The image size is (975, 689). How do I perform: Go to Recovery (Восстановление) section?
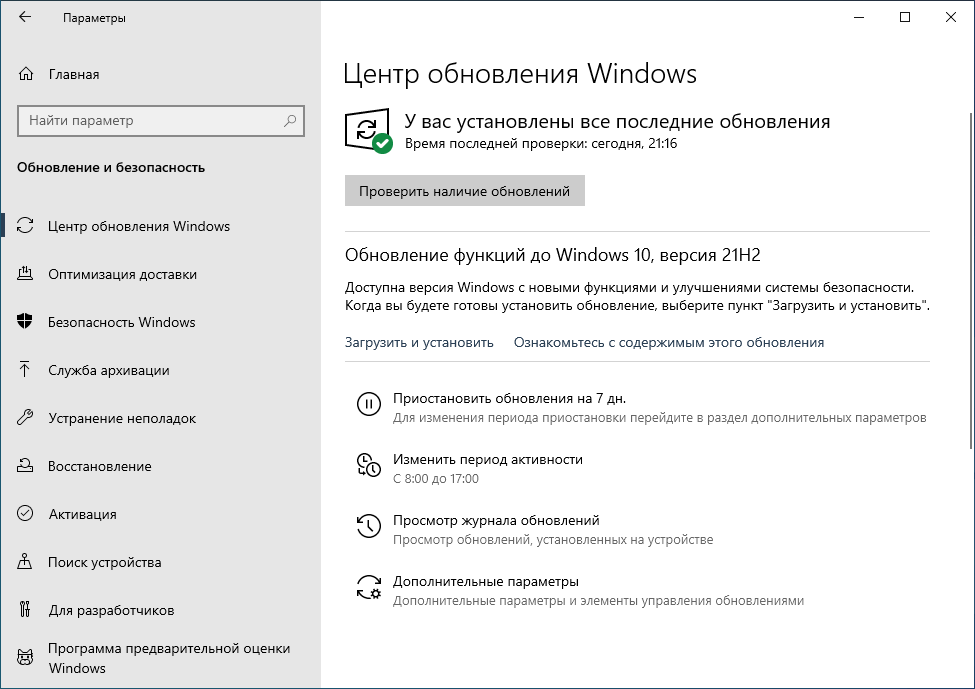[x=100, y=466]
